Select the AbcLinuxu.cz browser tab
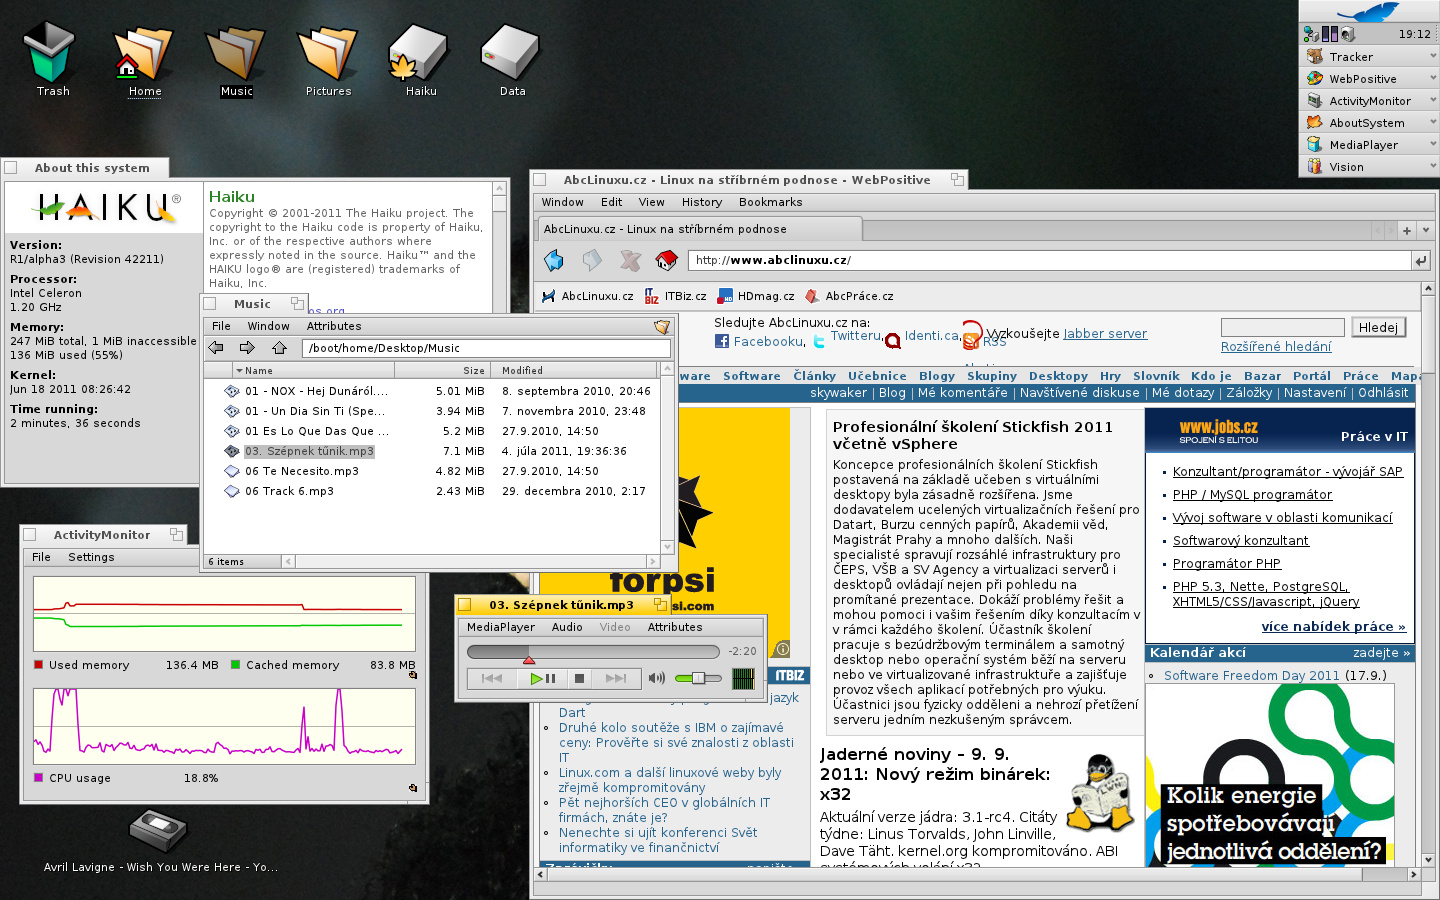This screenshot has height=900, width=1440. [x=699, y=229]
